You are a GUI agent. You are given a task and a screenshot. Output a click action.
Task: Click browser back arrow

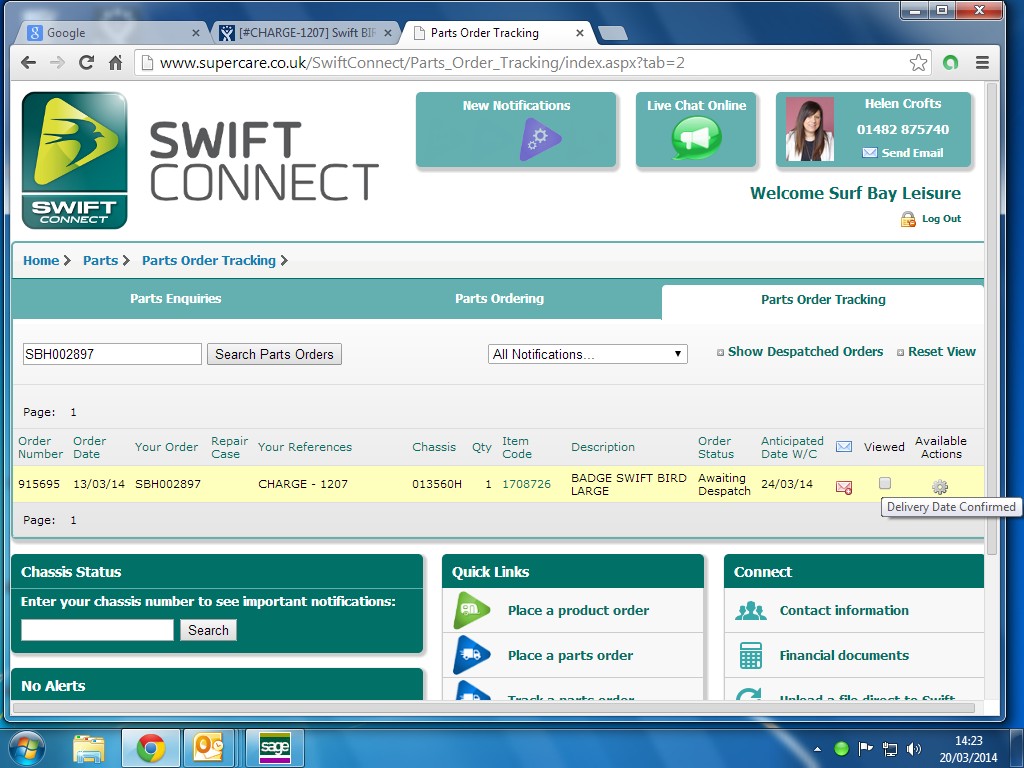pos(28,63)
